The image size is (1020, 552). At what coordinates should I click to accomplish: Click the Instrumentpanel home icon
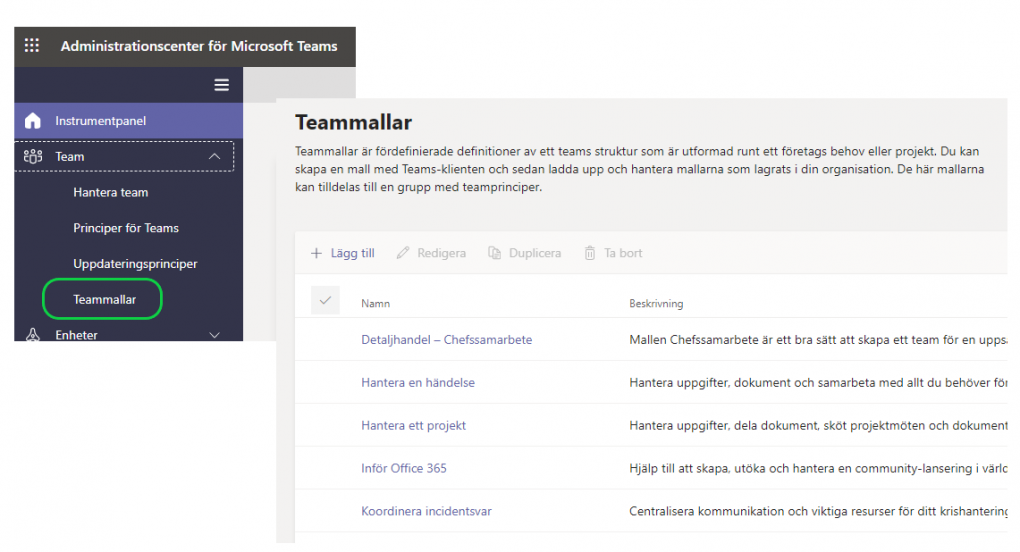(x=33, y=121)
